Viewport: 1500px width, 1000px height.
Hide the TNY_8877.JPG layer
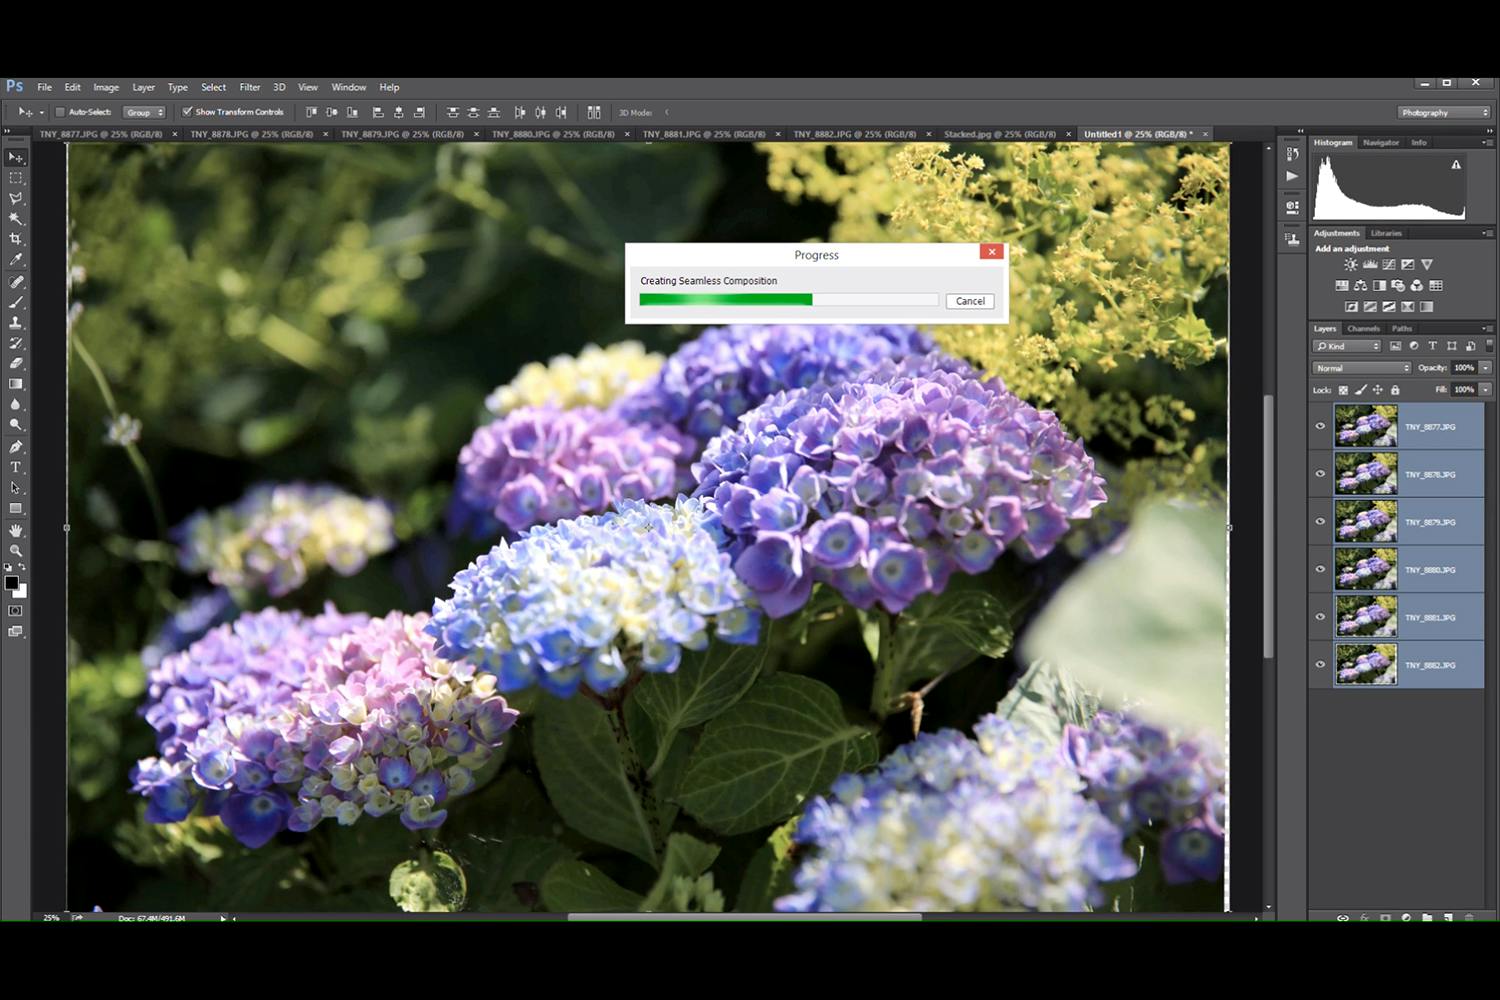click(x=1320, y=427)
